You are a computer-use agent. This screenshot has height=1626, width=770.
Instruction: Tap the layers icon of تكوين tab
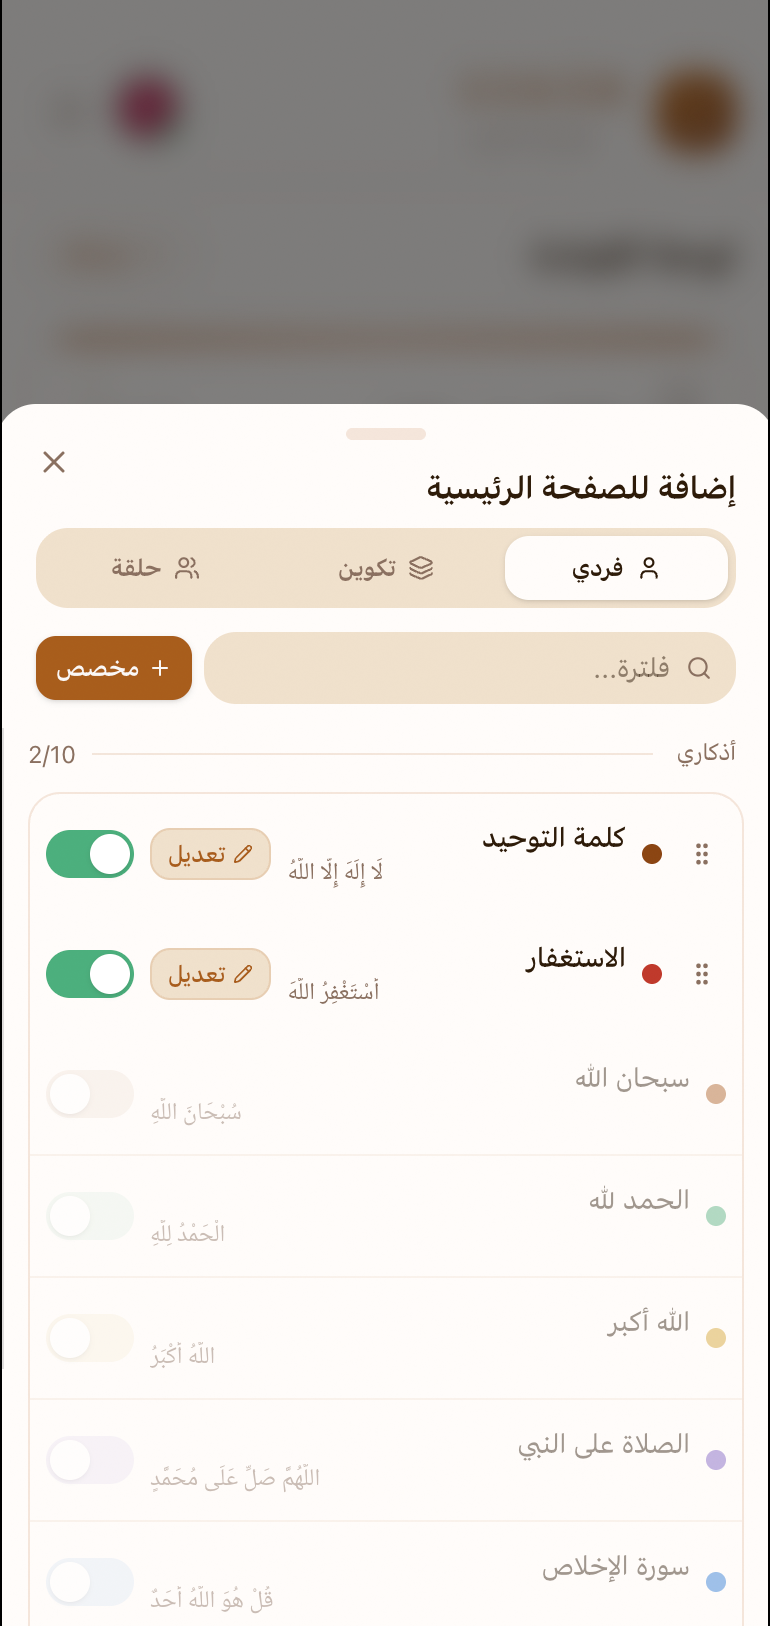421,568
